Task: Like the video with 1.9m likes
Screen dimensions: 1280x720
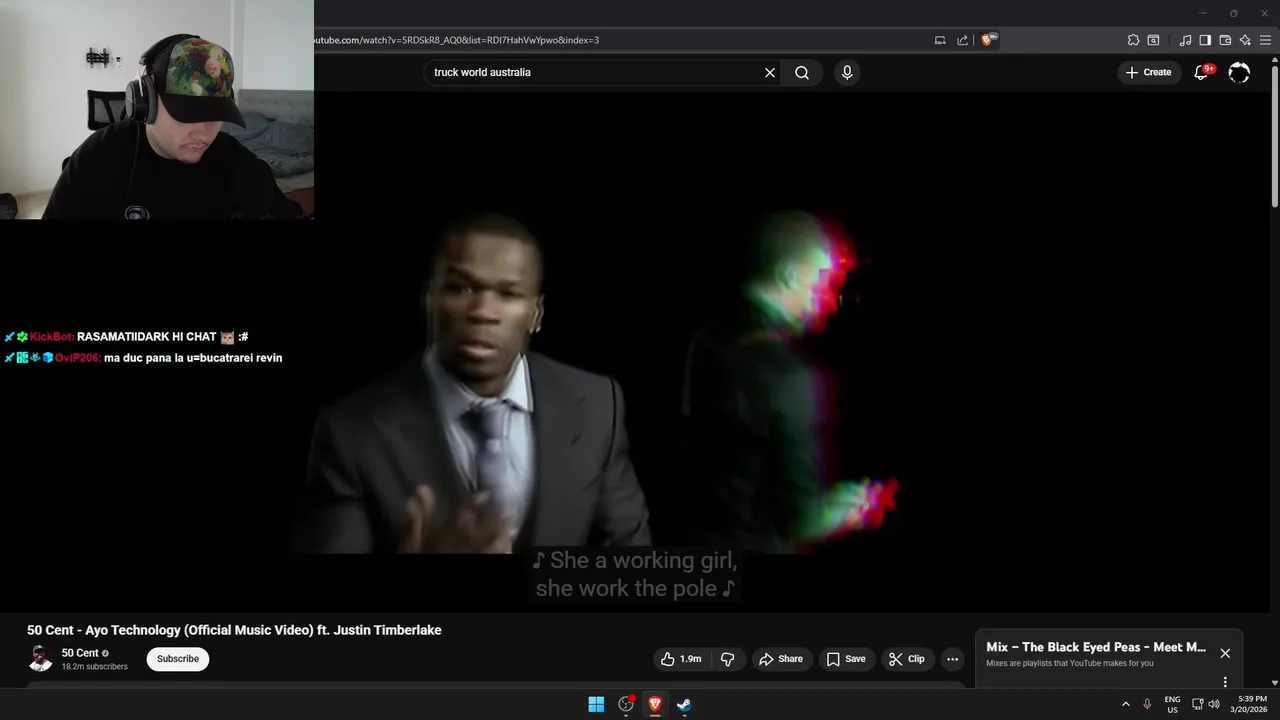Action: click(x=681, y=659)
